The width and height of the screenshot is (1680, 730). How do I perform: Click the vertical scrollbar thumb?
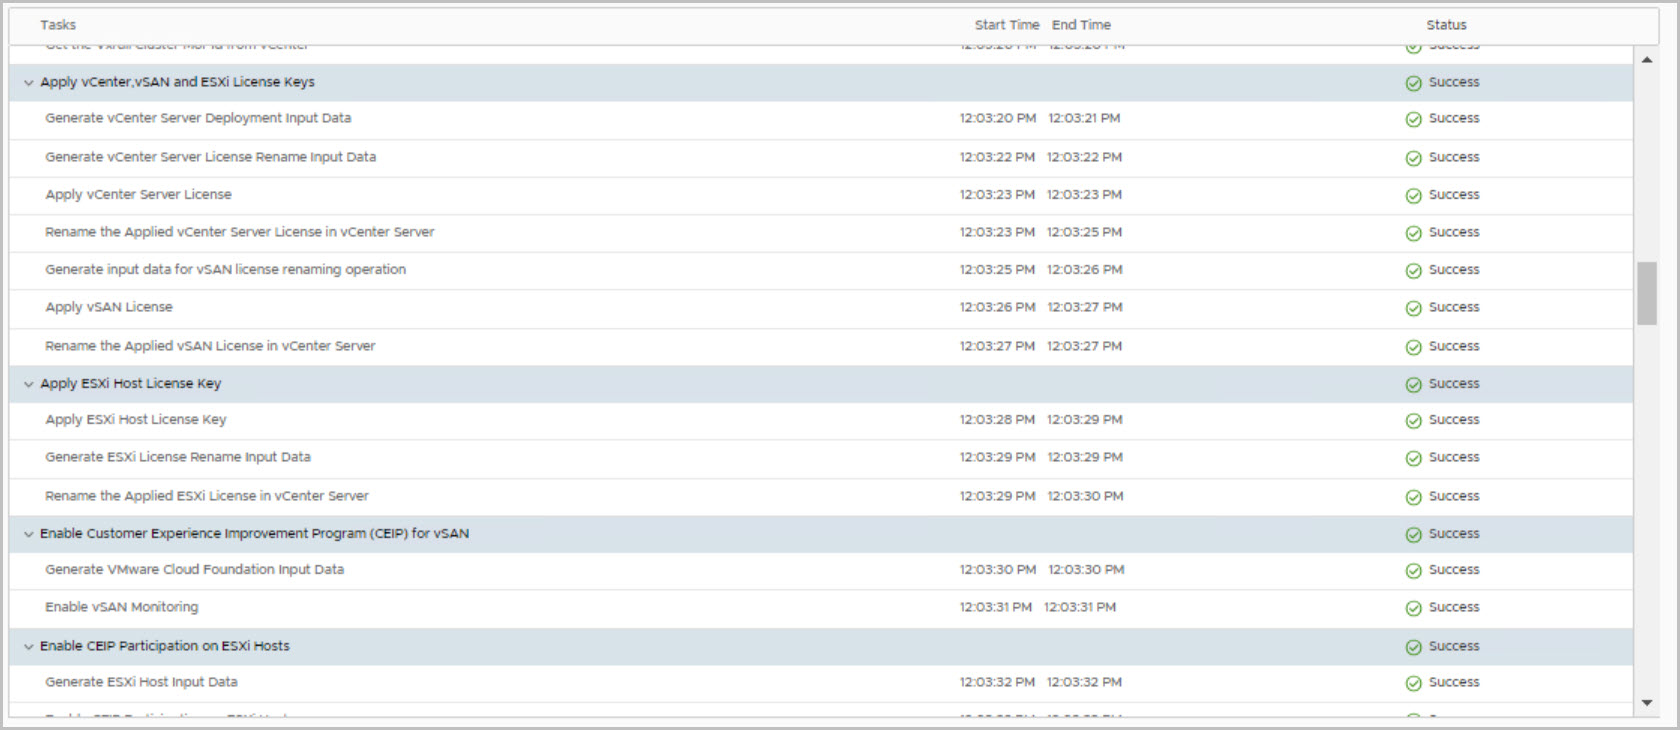pos(1647,293)
